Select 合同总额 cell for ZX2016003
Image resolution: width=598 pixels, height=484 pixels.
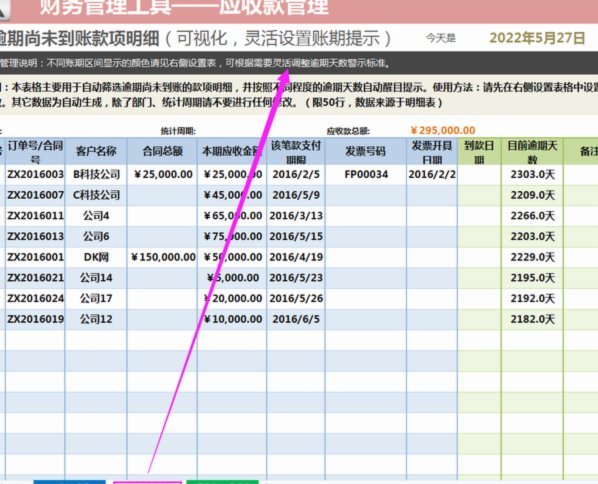pos(162,175)
